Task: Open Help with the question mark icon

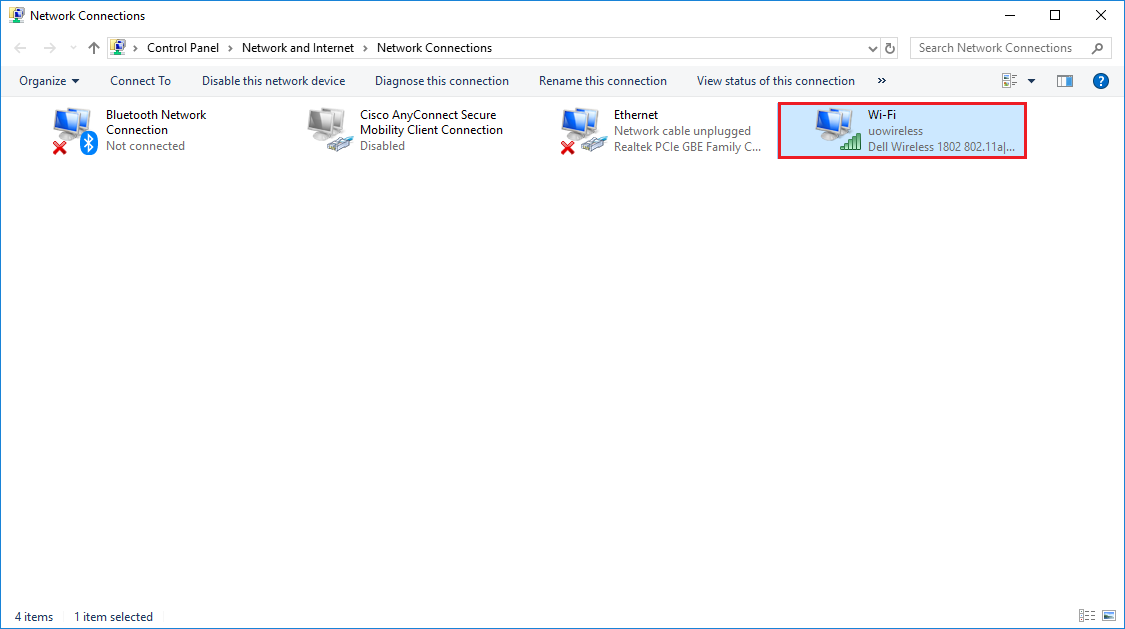Action: click(1101, 81)
